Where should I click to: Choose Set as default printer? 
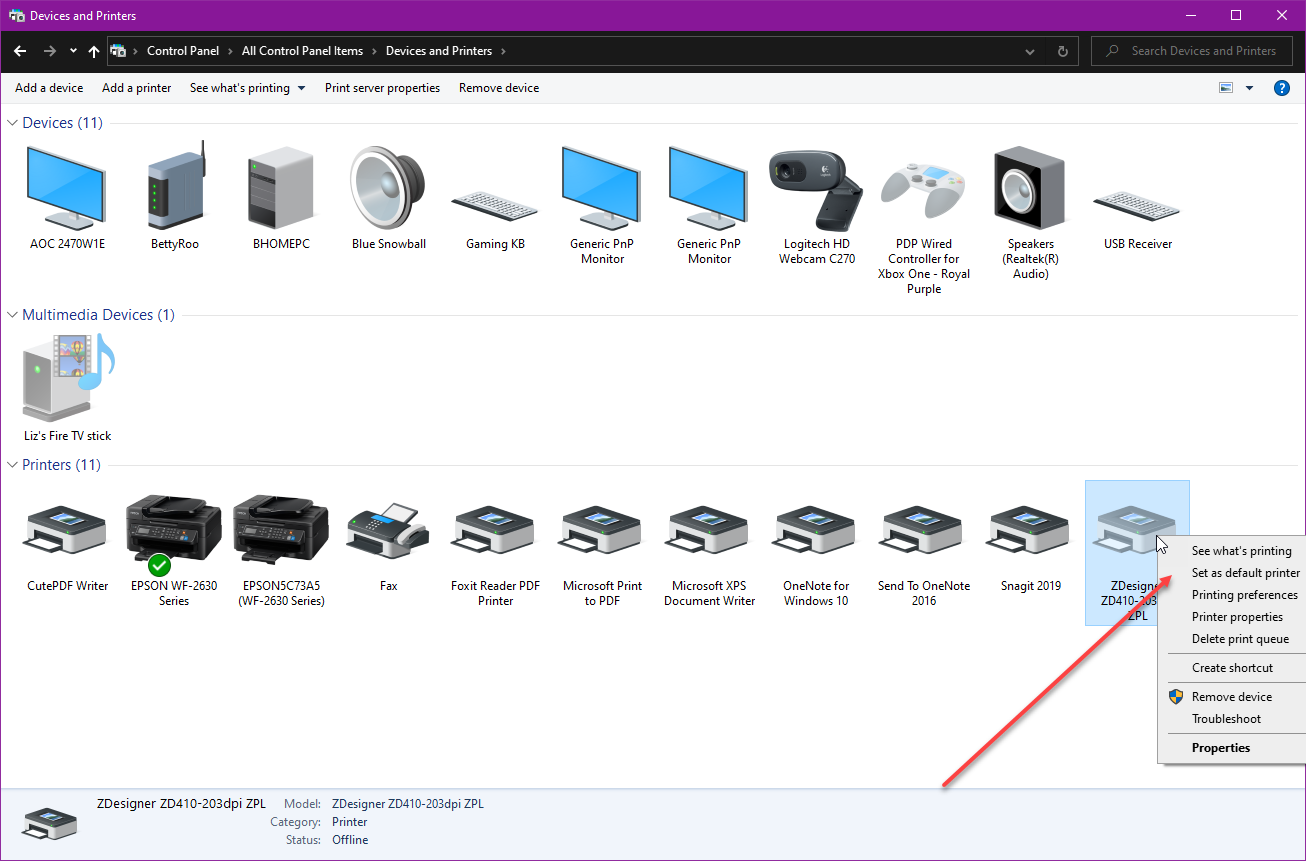click(1246, 573)
